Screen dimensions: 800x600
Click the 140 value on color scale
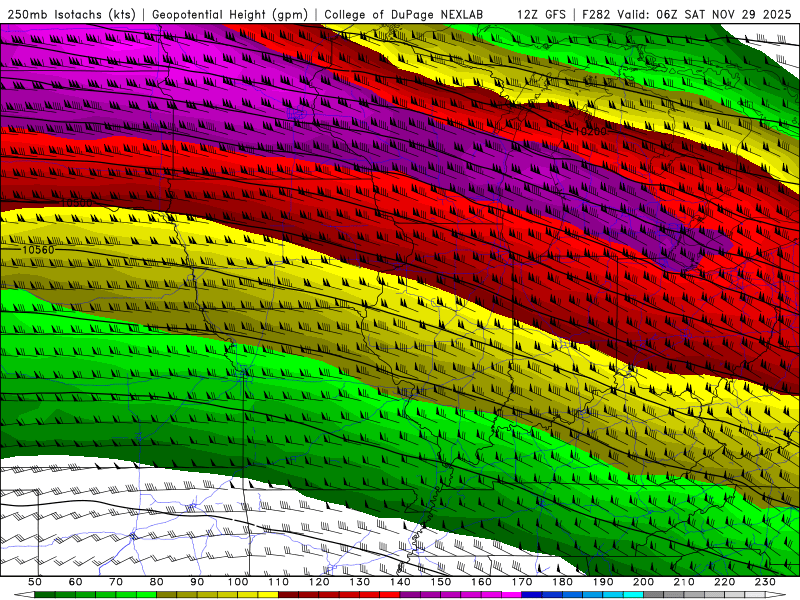point(400,582)
